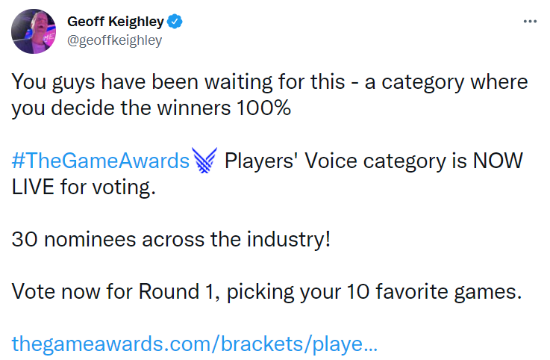The height and width of the screenshot is (360, 550).
Task: Open Geoff Keighley's profile picture
Action: coord(34,32)
